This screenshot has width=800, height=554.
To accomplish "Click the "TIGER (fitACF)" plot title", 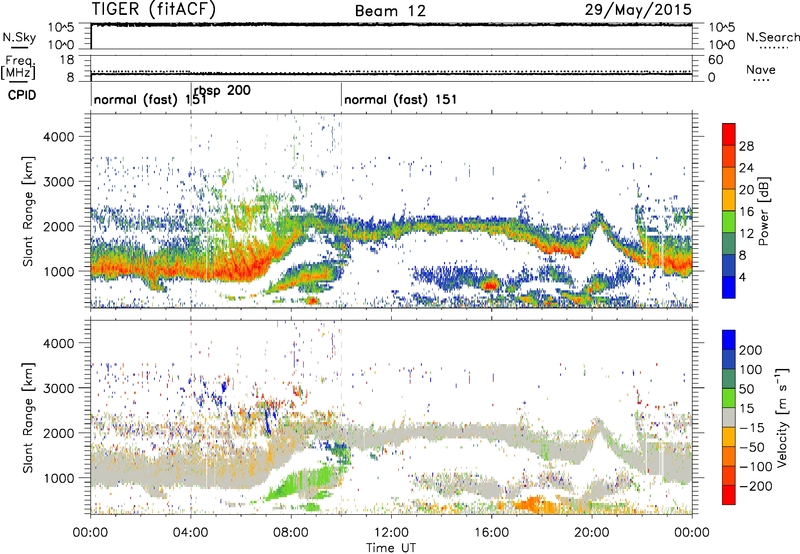I will coord(154,9).
